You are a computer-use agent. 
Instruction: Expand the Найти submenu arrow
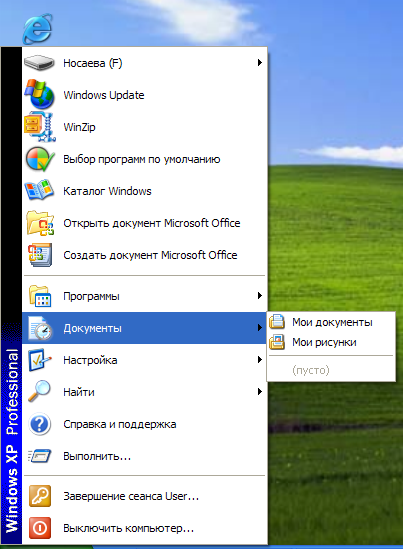[259, 391]
